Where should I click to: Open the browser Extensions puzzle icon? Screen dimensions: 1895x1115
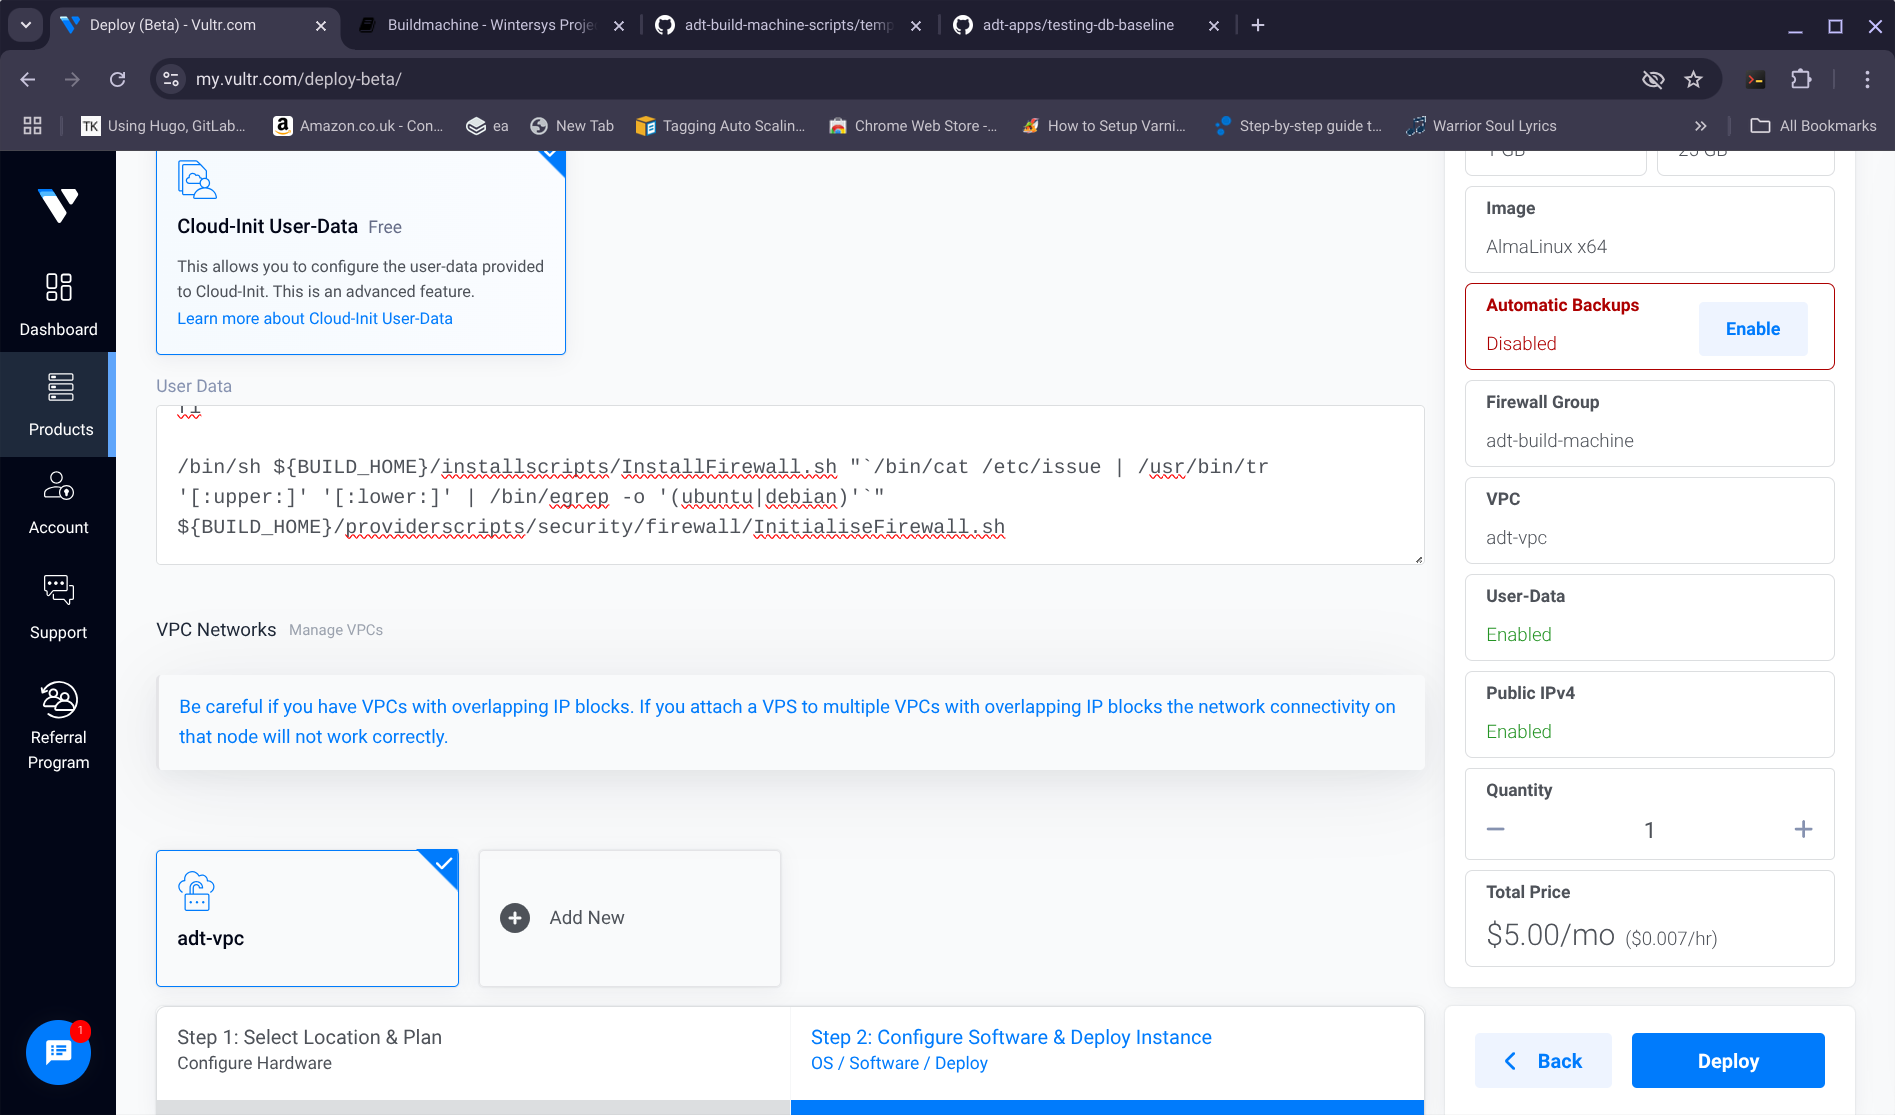pos(1801,79)
